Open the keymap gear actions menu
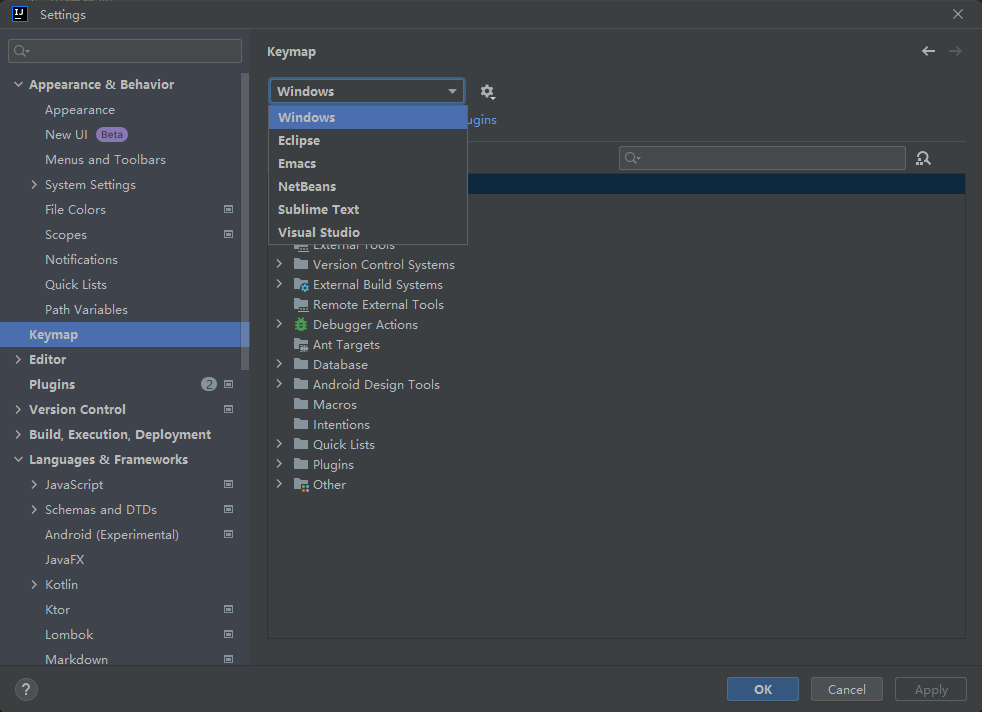 487,92
